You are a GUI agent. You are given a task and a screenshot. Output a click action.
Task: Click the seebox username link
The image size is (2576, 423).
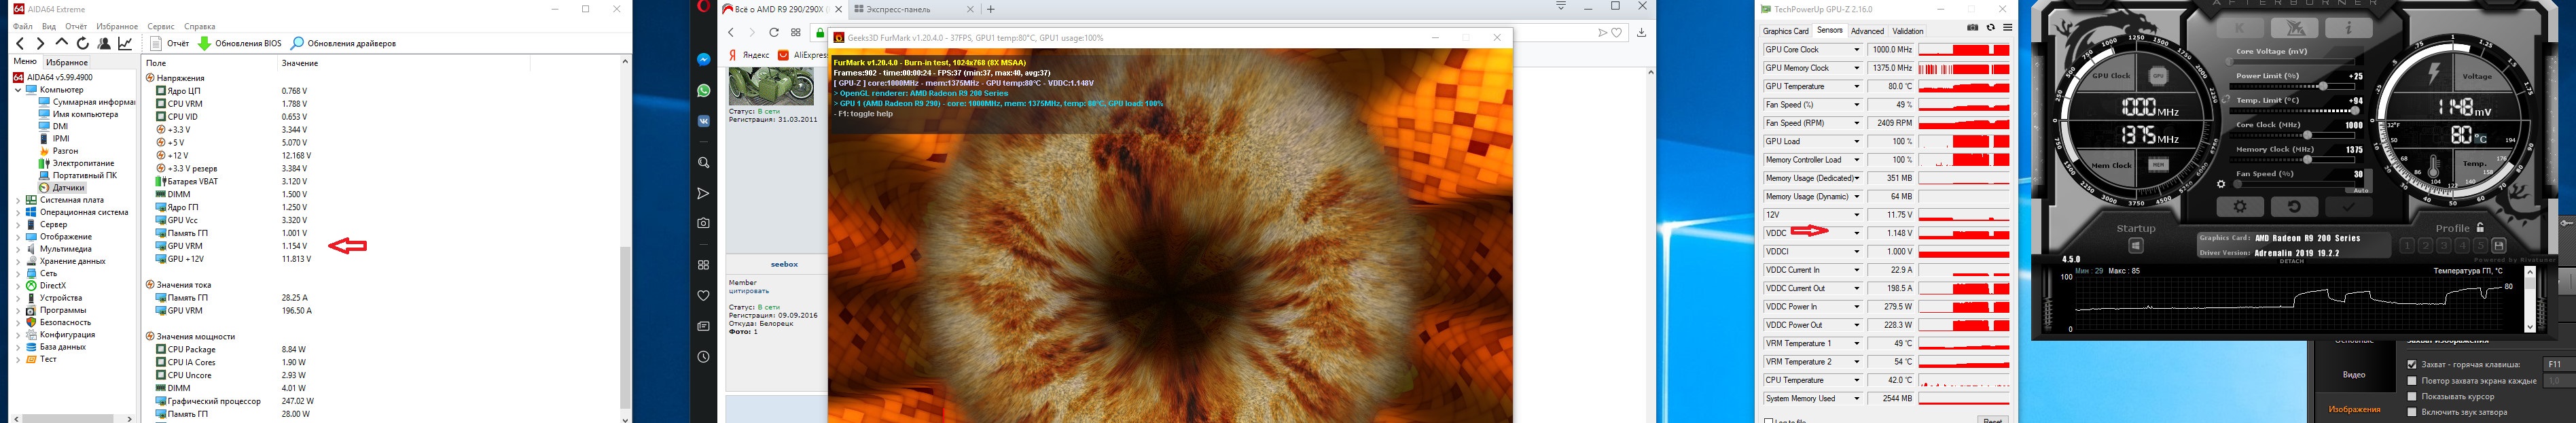click(x=785, y=264)
